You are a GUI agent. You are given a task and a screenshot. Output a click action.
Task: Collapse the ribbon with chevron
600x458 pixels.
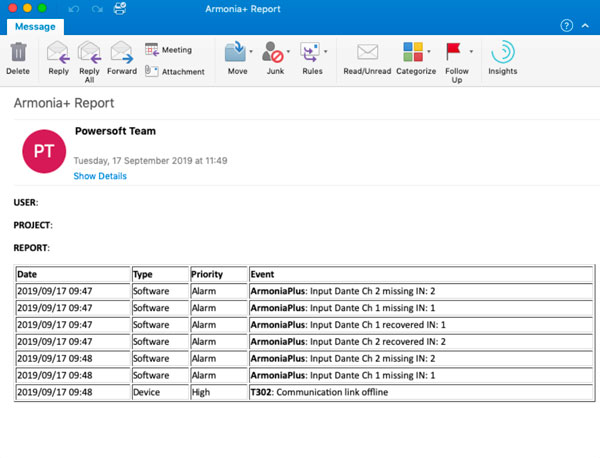pyautogui.click(x=585, y=26)
